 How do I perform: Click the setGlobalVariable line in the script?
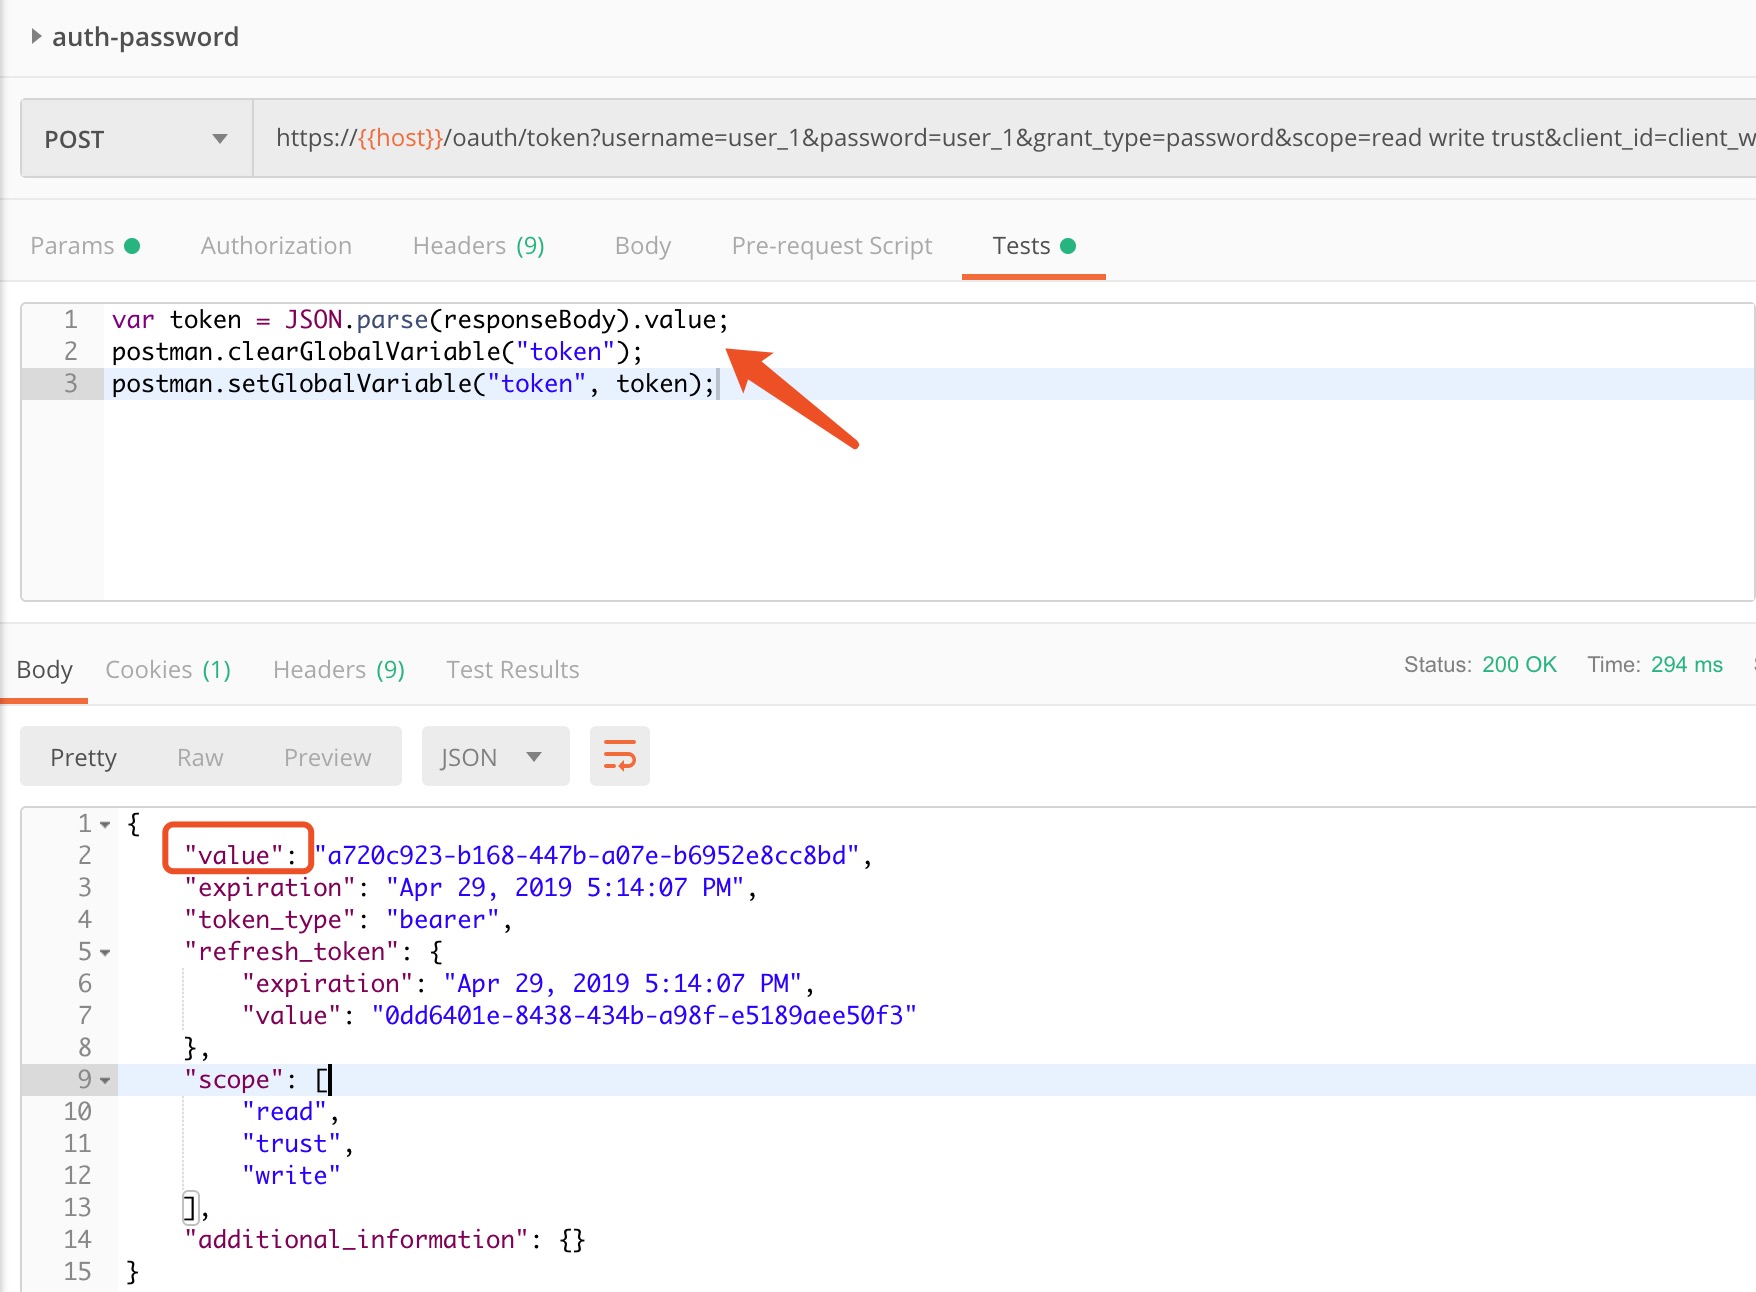[414, 384]
